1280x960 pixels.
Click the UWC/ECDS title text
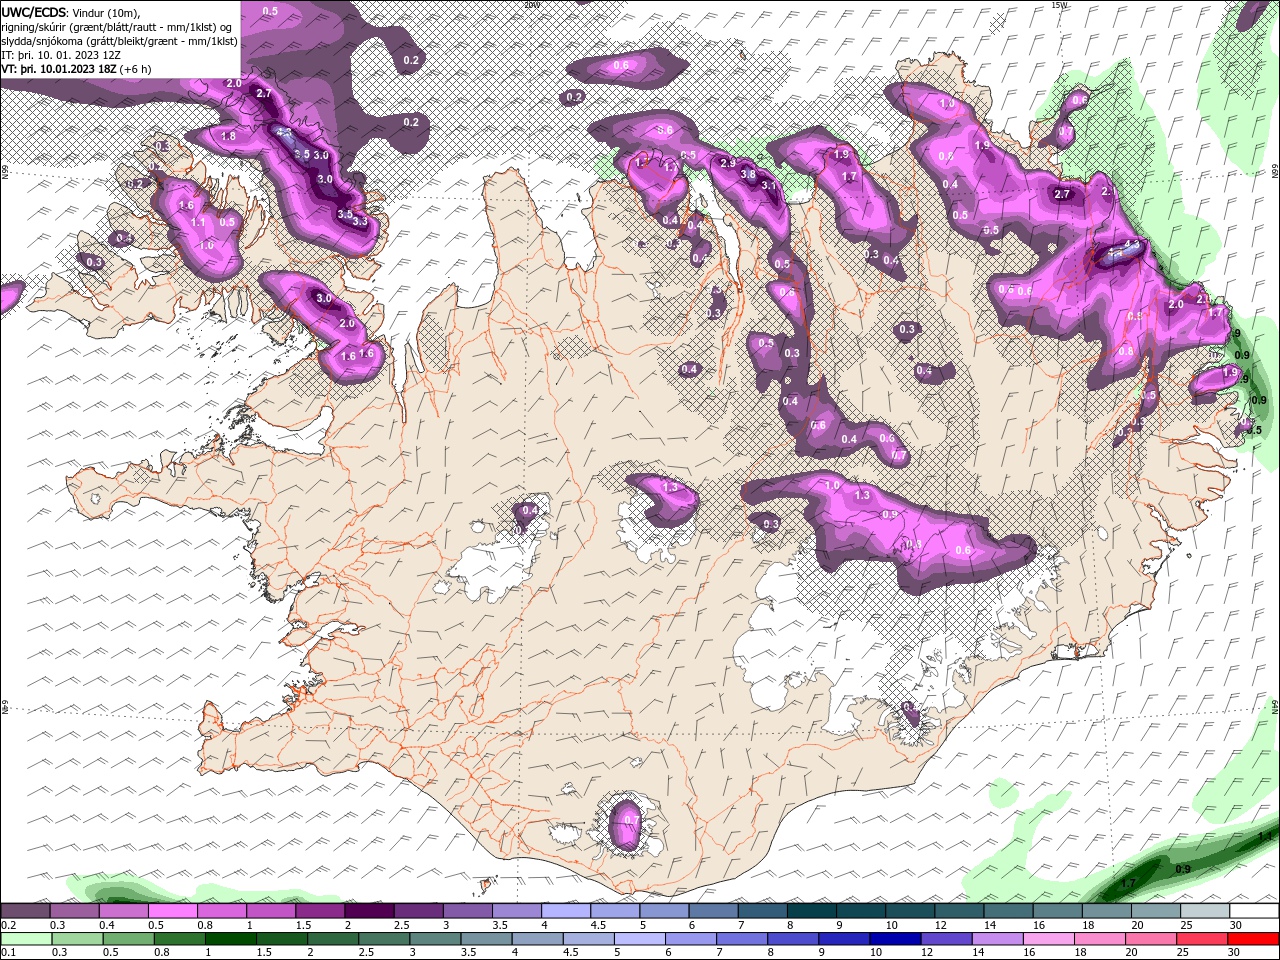pos(34,12)
